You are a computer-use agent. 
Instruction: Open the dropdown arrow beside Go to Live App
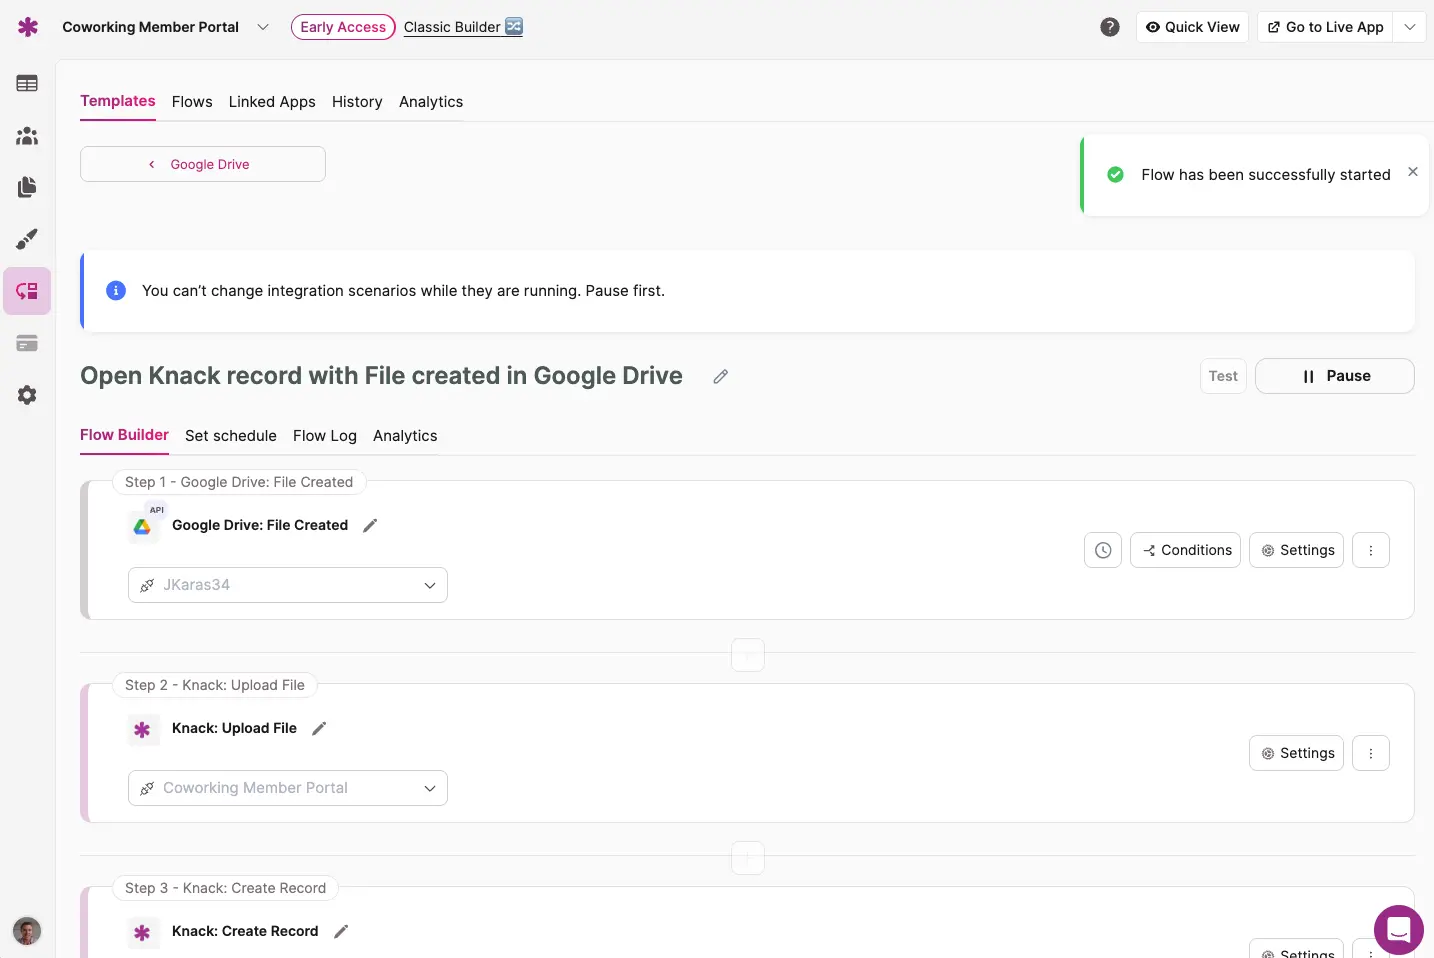point(1409,27)
